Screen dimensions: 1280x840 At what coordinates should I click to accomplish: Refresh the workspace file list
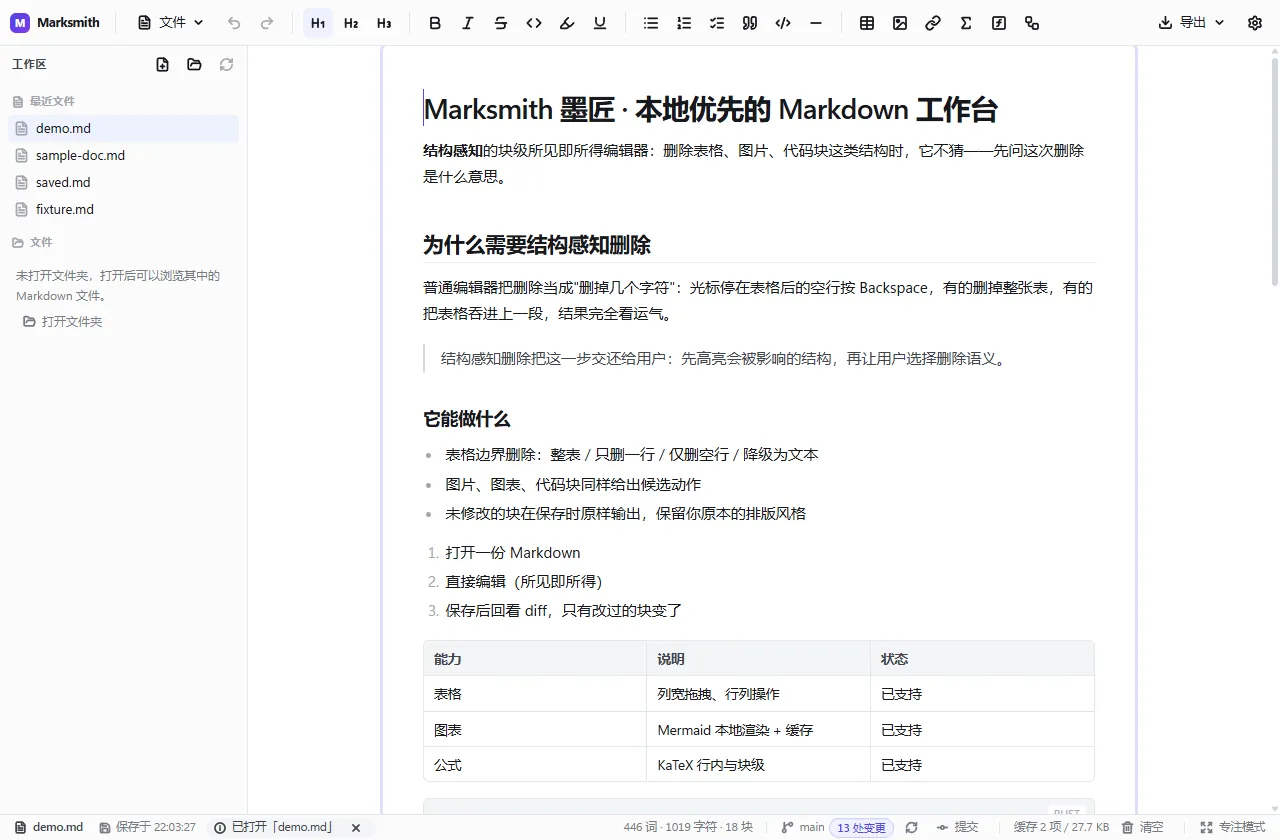click(x=227, y=64)
